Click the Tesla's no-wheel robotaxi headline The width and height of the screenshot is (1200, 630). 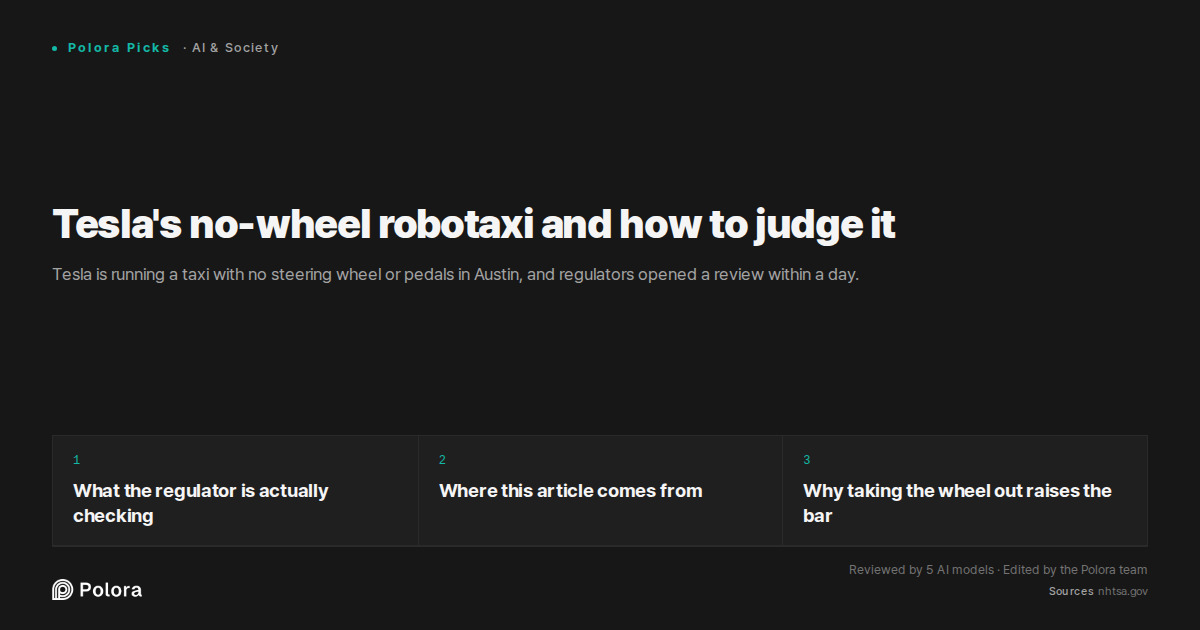[x=473, y=225]
